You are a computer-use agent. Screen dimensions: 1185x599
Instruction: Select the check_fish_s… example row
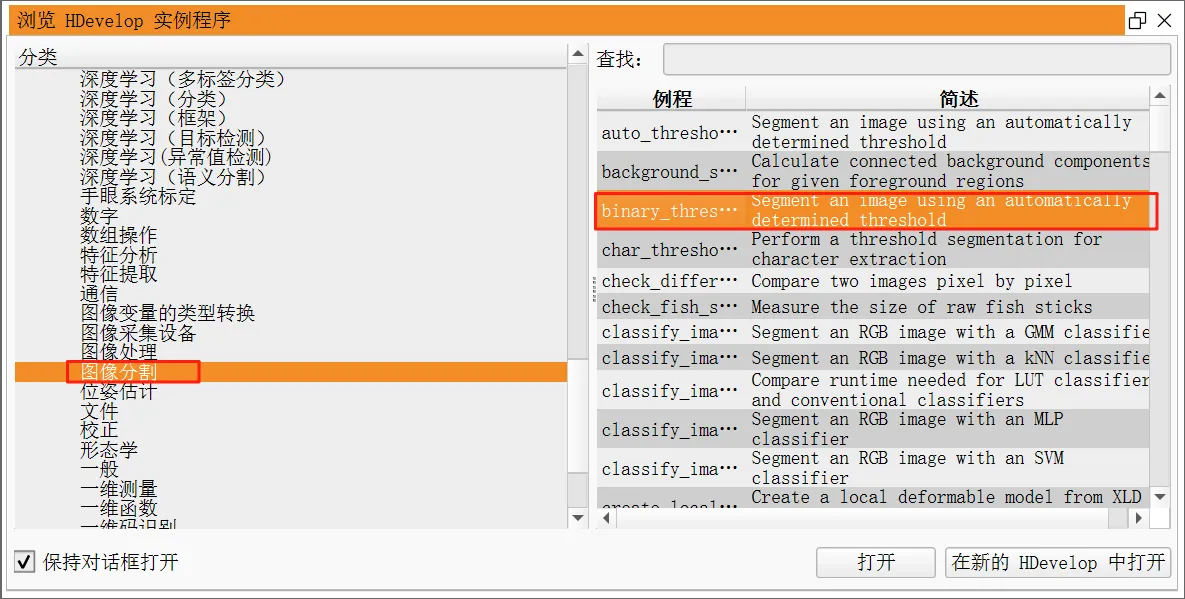click(x=873, y=307)
